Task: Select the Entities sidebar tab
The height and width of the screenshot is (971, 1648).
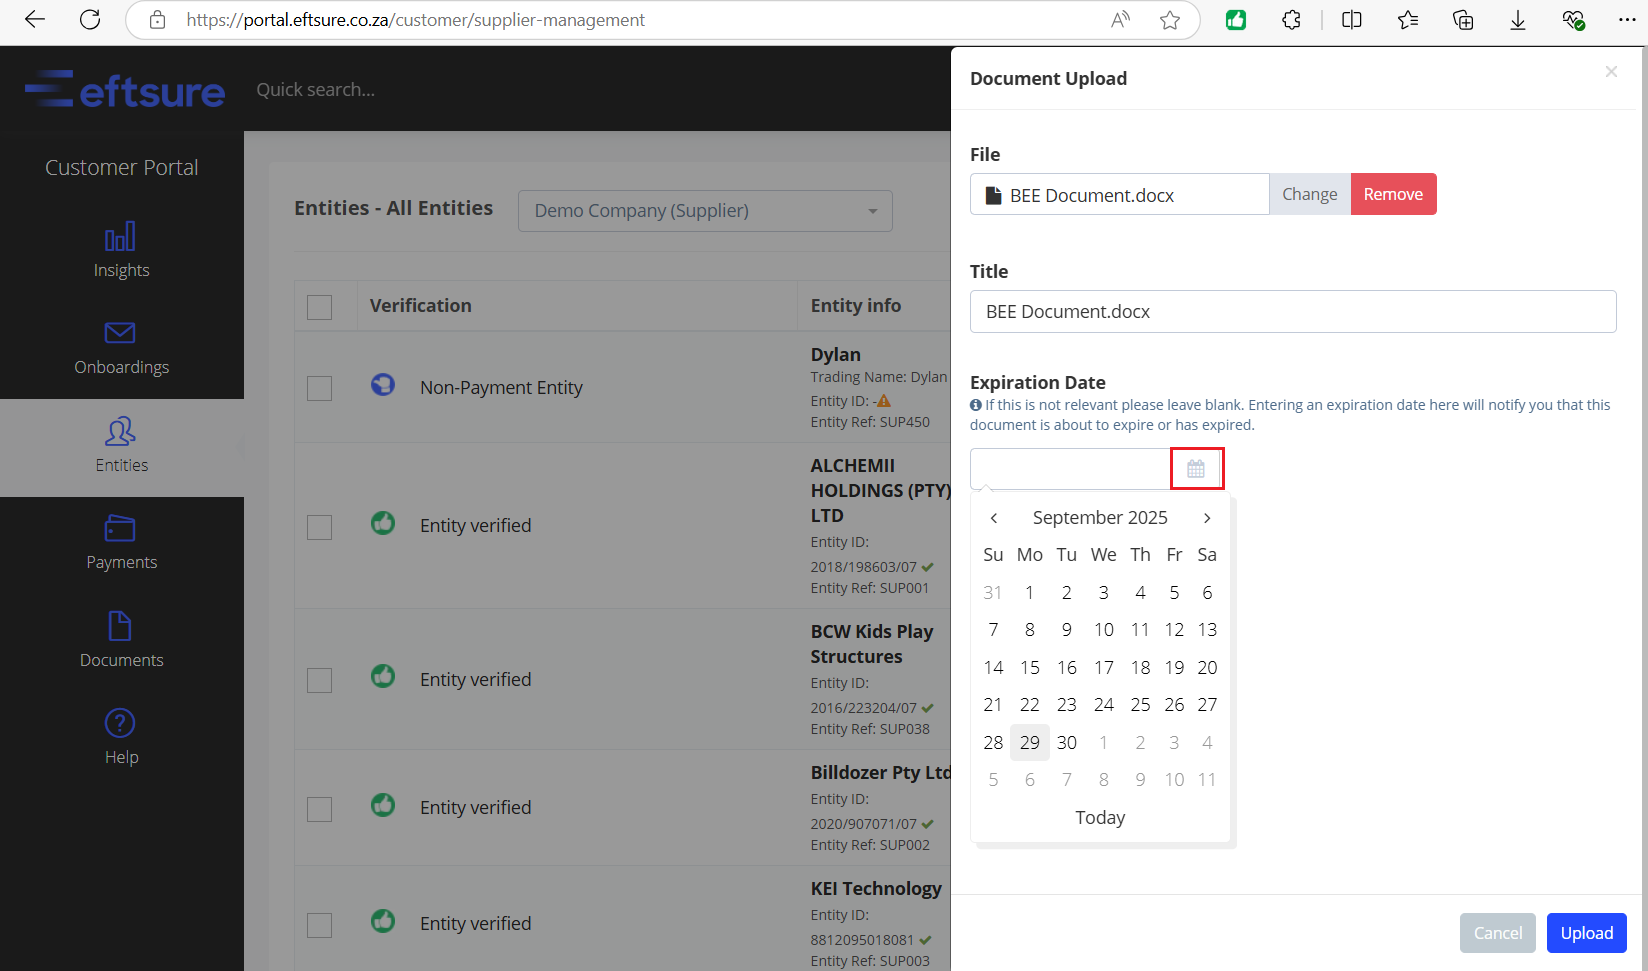Action: point(121,447)
